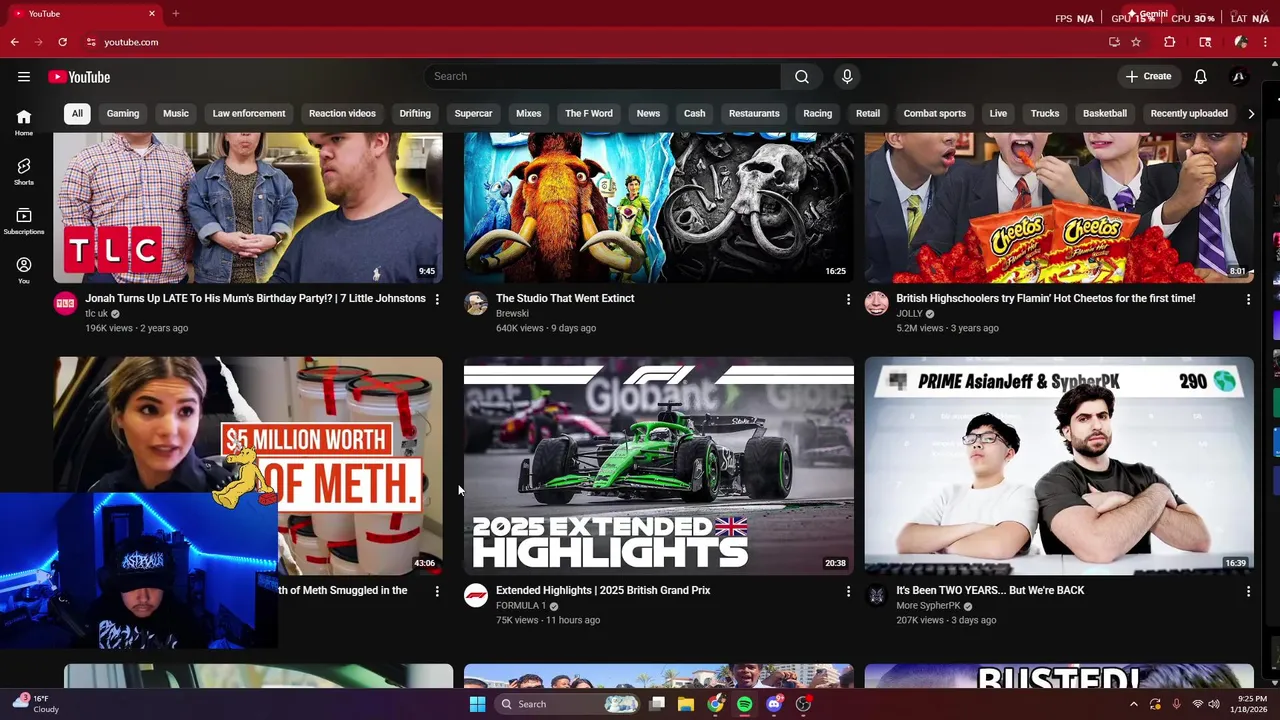1280x720 pixels.
Task: Click the search magnifier button
Action: [x=802, y=77]
